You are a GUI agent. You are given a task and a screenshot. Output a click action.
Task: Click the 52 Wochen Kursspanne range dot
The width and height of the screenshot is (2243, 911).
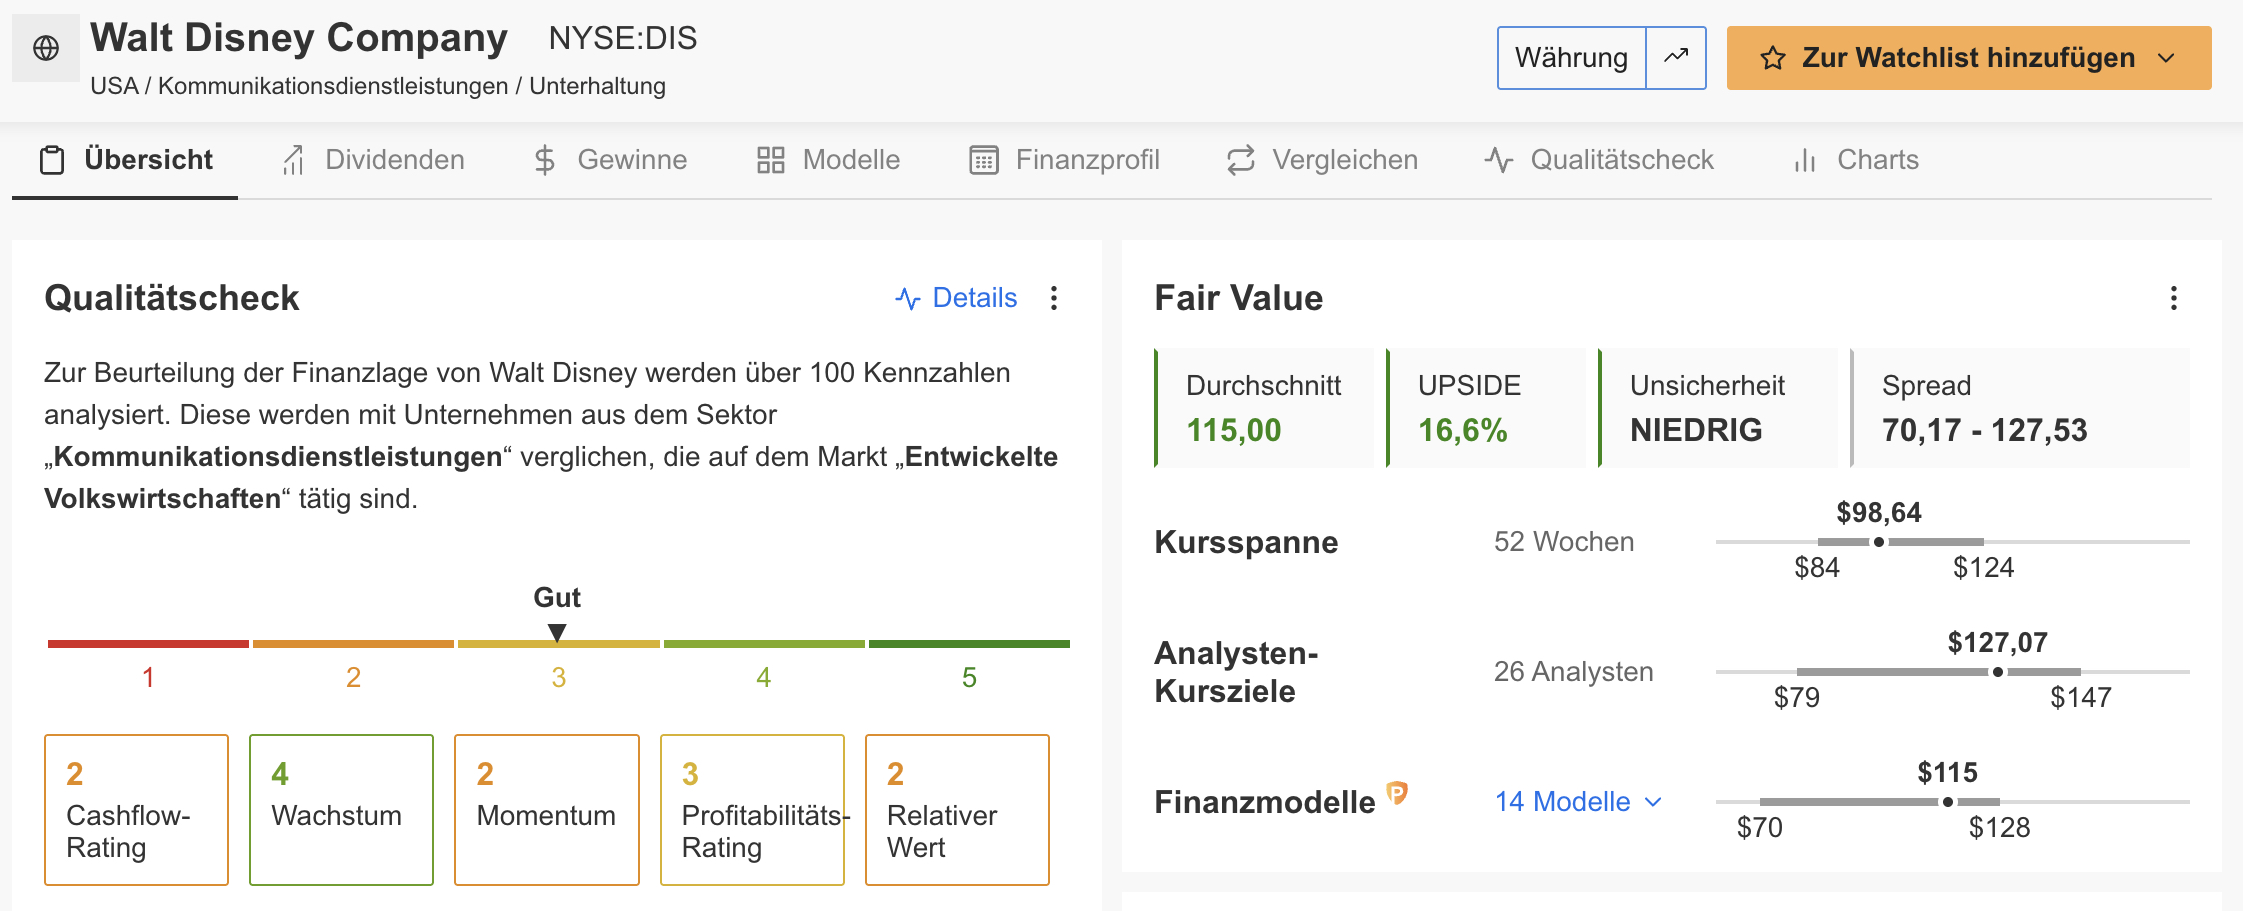coord(1879,542)
